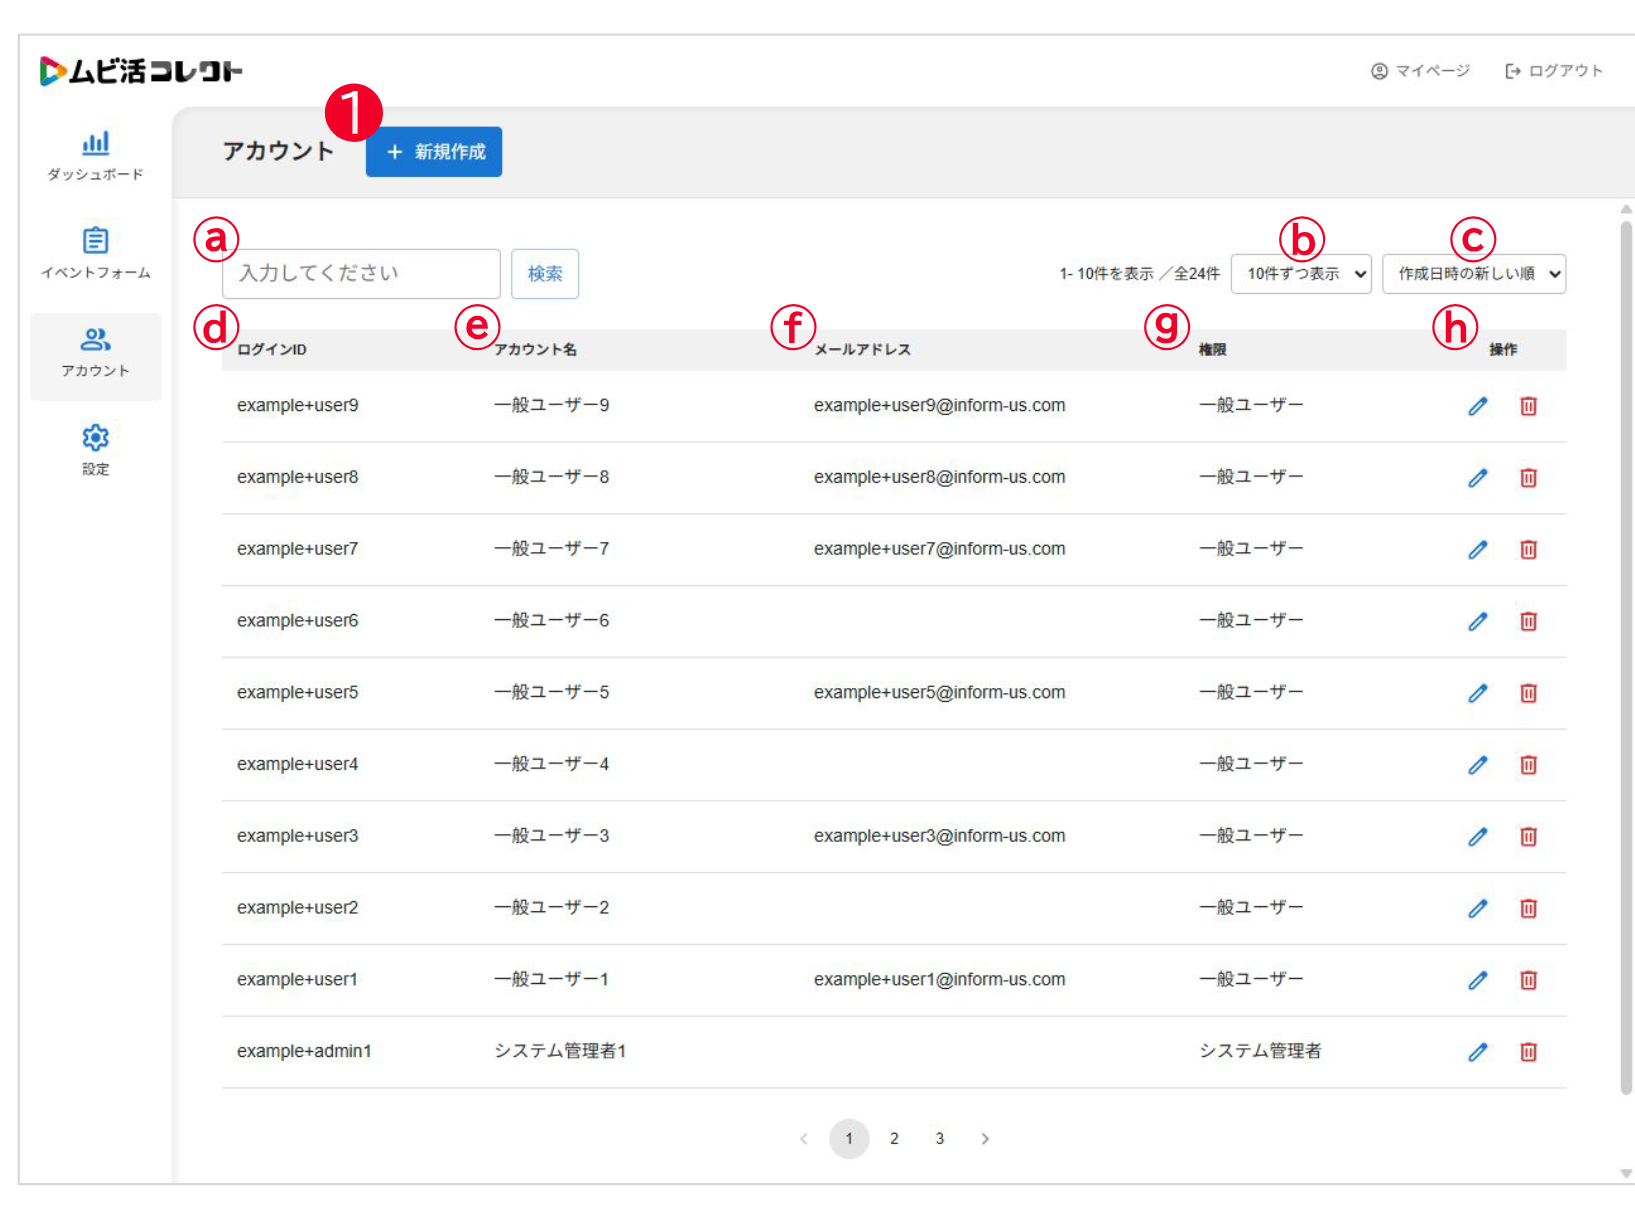The height and width of the screenshot is (1215, 1635).
Task: Delete the example+user1 account
Action: pyautogui.click(x=1528, y=980)
